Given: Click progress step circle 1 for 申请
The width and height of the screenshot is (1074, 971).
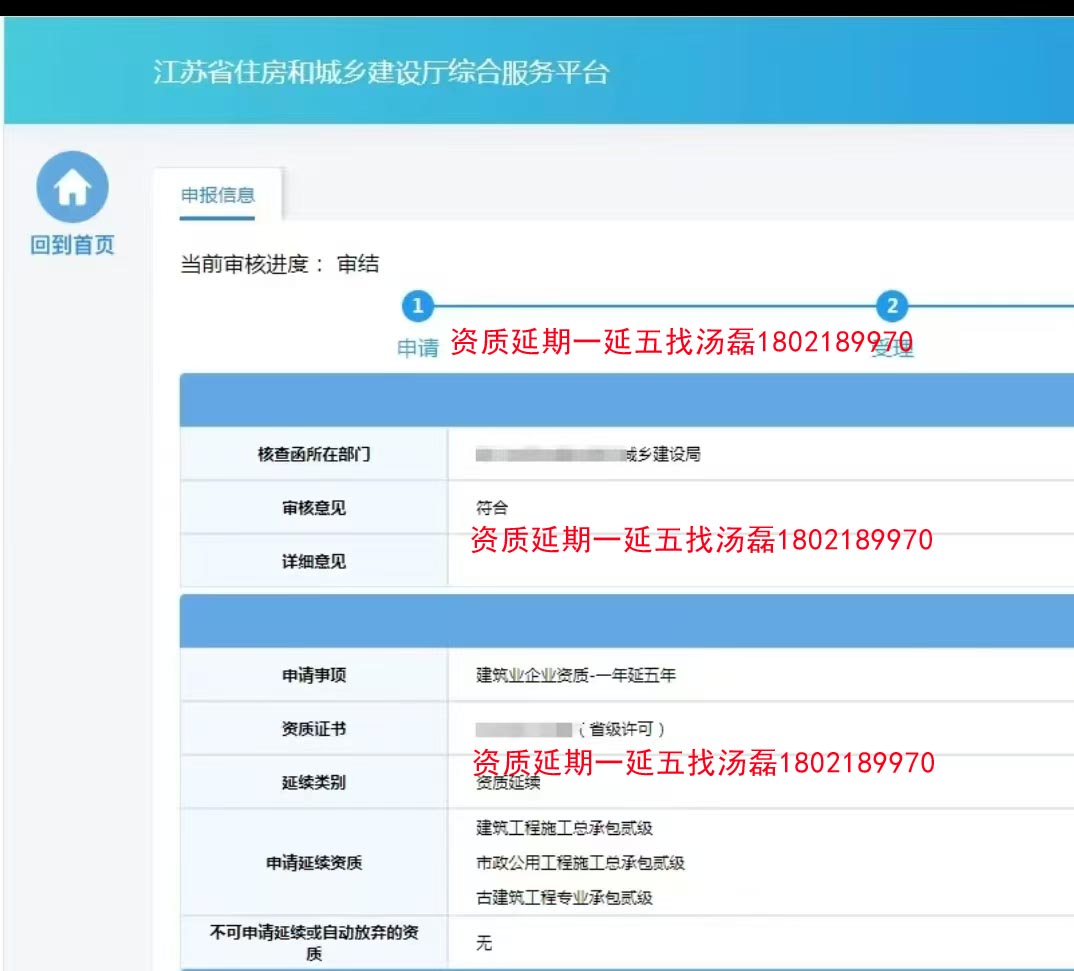Looking at the screenshot, I should tap(417, 307).
